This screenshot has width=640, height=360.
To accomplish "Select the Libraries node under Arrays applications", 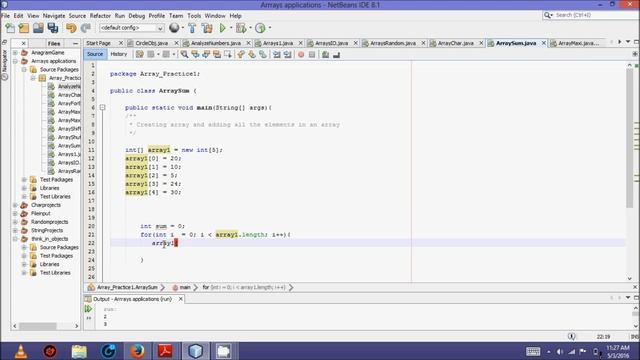I will click(x=49, y=188).
